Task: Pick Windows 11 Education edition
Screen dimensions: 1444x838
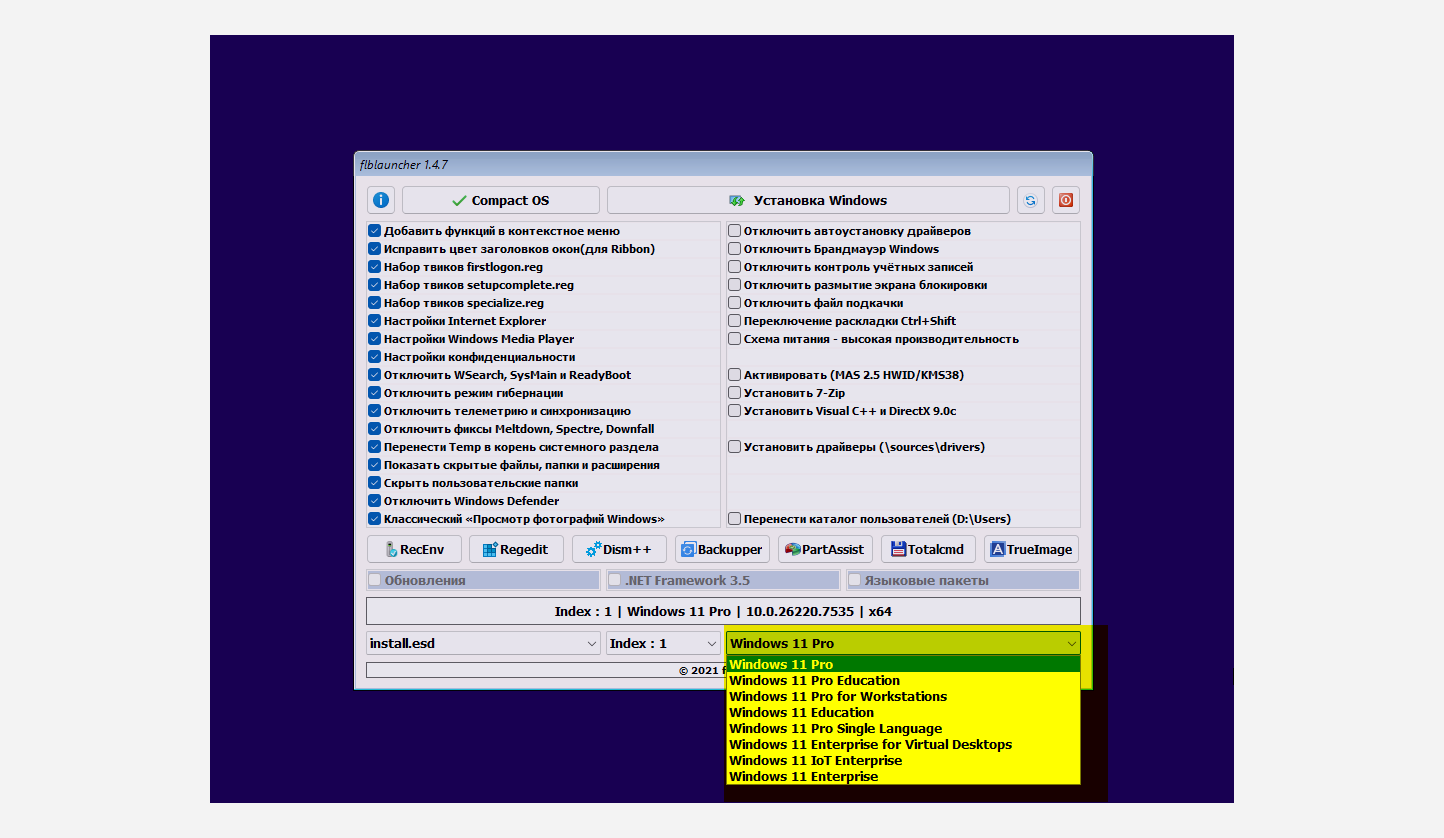Action: [903, 713]
